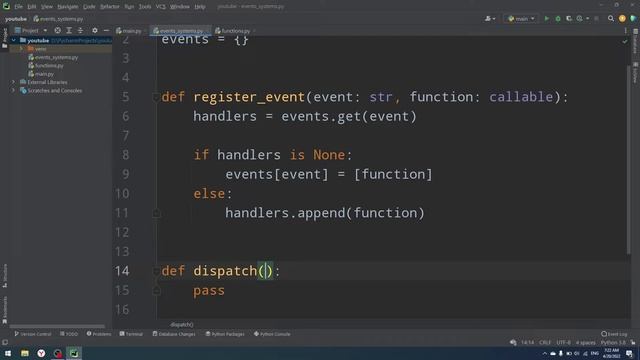Open the Navigate menu
The width and height of the screenshot is (640, 360).
68,7
